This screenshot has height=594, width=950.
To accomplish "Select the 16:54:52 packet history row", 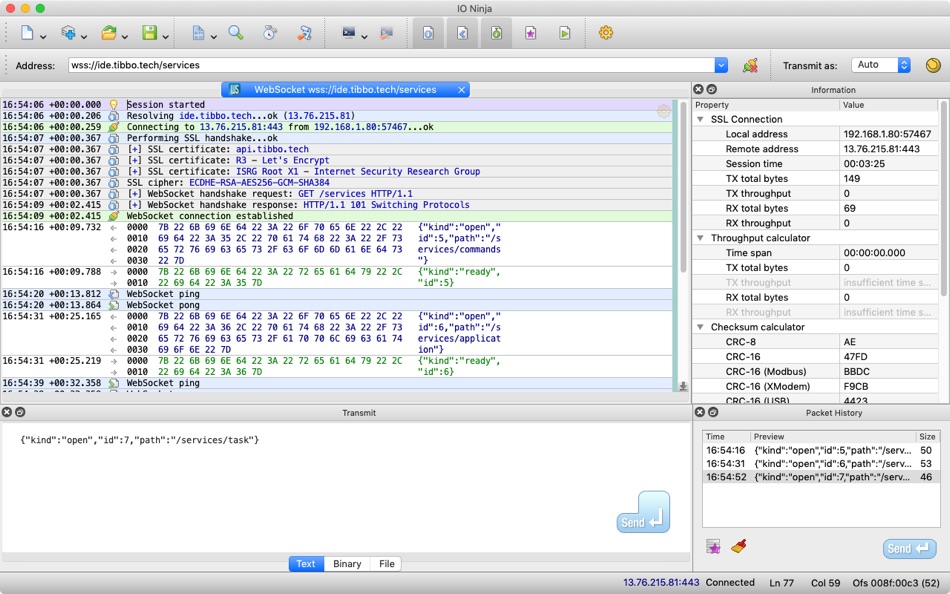I will pos(821,477).
